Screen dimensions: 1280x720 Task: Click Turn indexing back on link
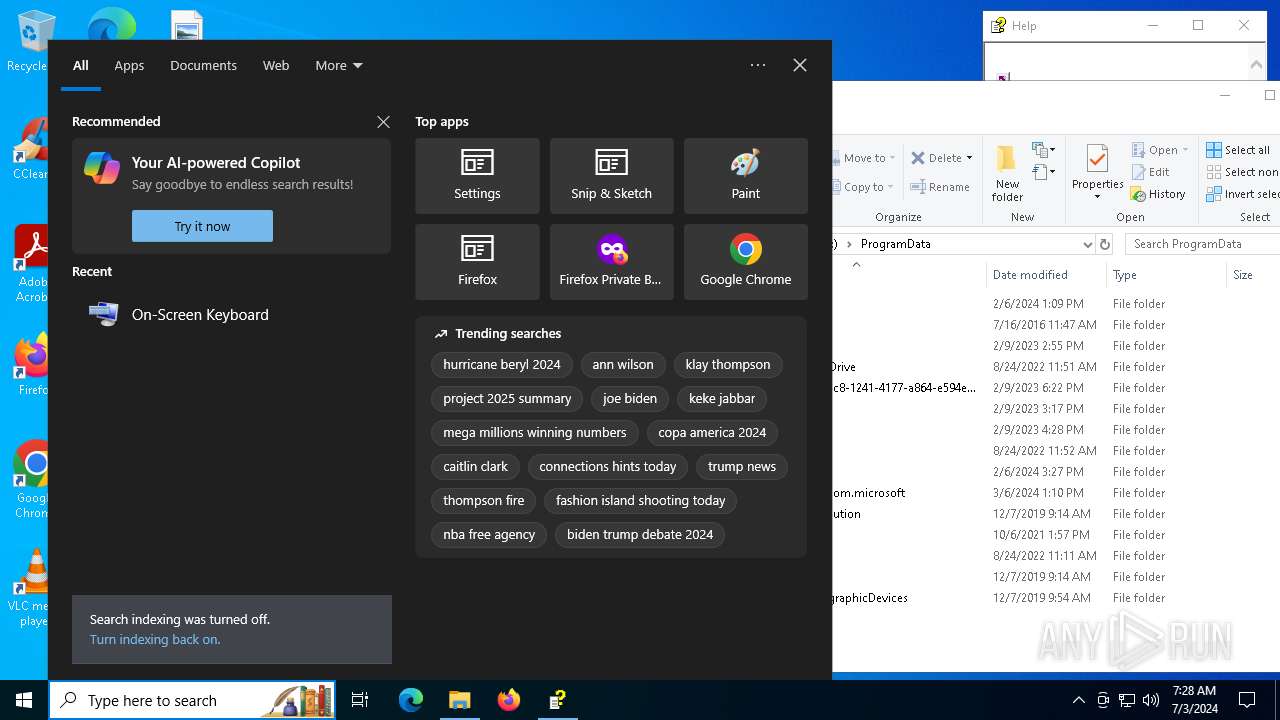tap(155, 639)
